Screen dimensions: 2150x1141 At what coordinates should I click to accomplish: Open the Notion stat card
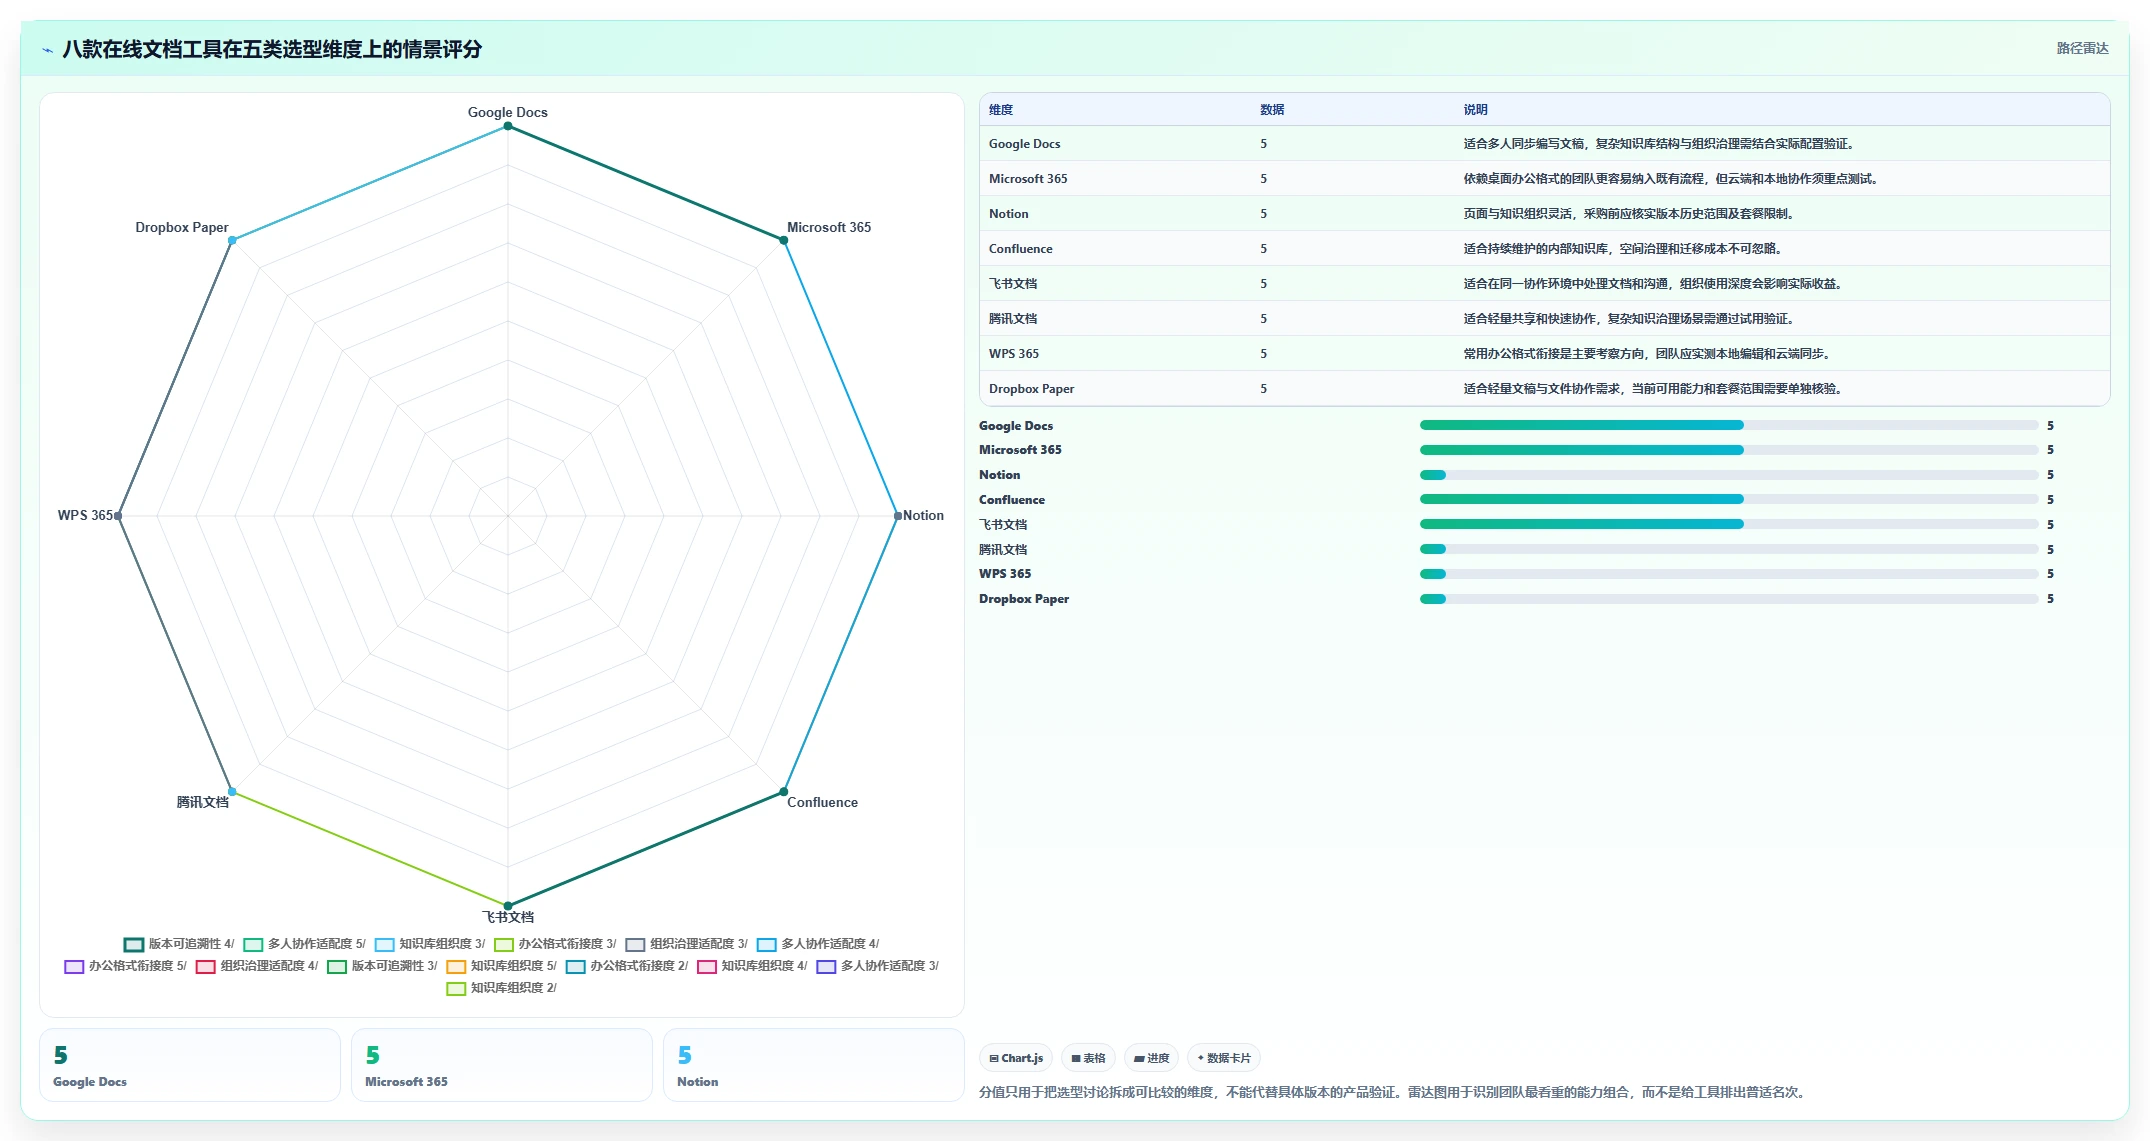click(x=814, y=1065)
